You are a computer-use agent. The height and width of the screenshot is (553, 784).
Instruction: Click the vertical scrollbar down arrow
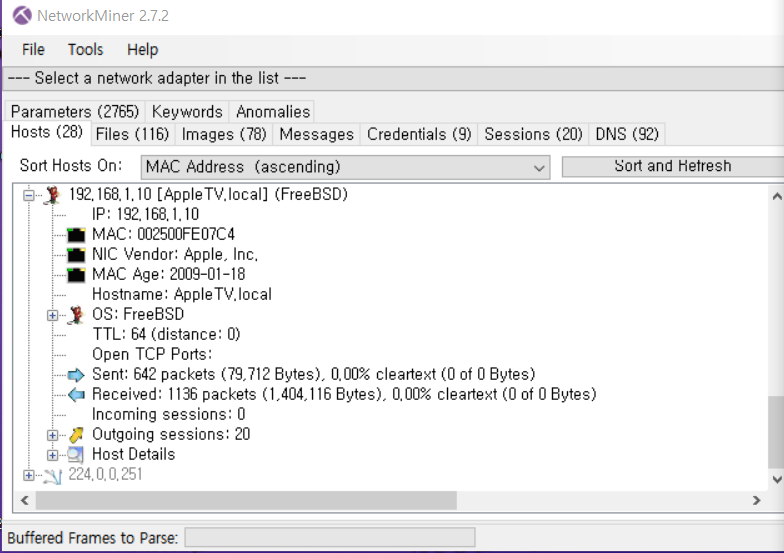[x=776, y=480]
